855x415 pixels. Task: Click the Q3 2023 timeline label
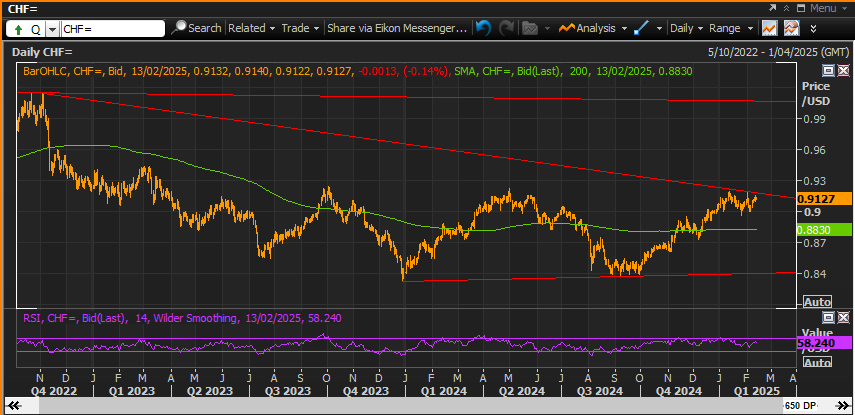pyautogui.click(x=289, y=391)
